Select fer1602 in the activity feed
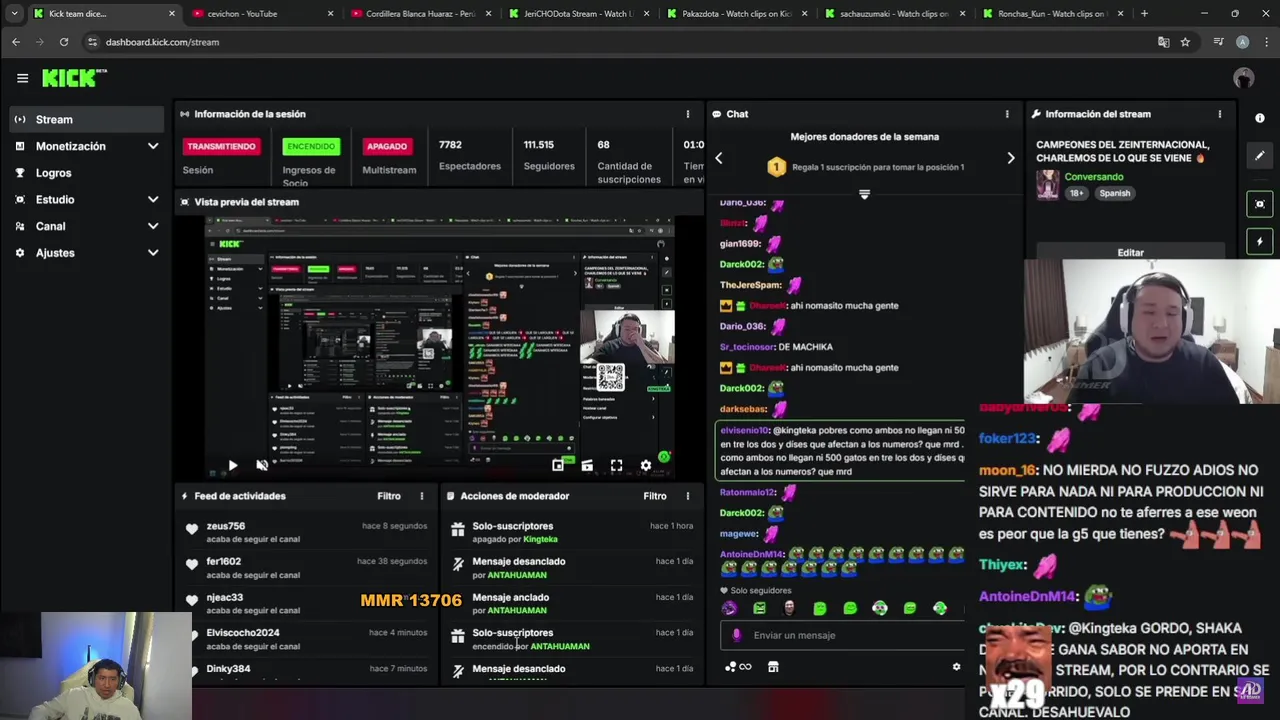The width and height of the screenshot is (1280, 720). [x=224, y=562]
